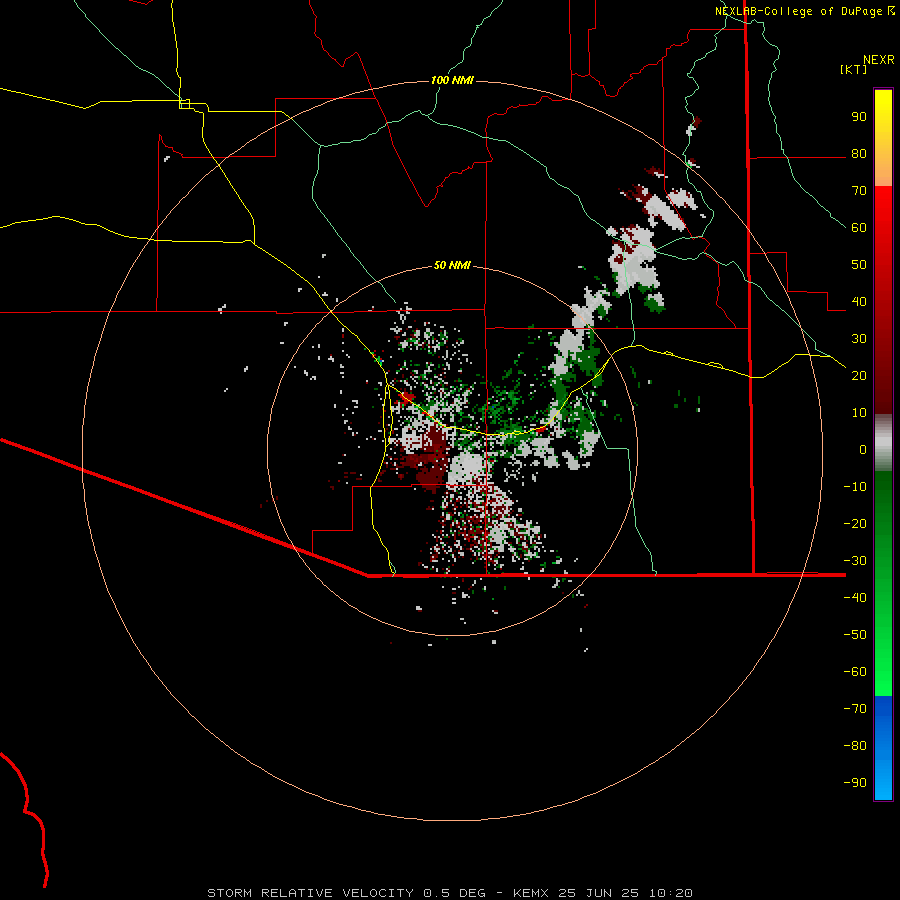Click the 50 NMI range ring label
Image resolution: width=900 pixels, height=900 pixels.
tap(452, 265)
